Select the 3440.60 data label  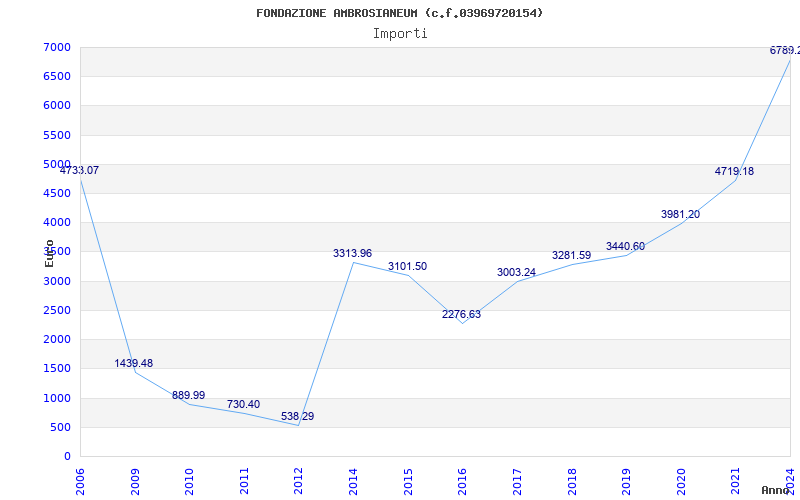click(x=626, y=247)
